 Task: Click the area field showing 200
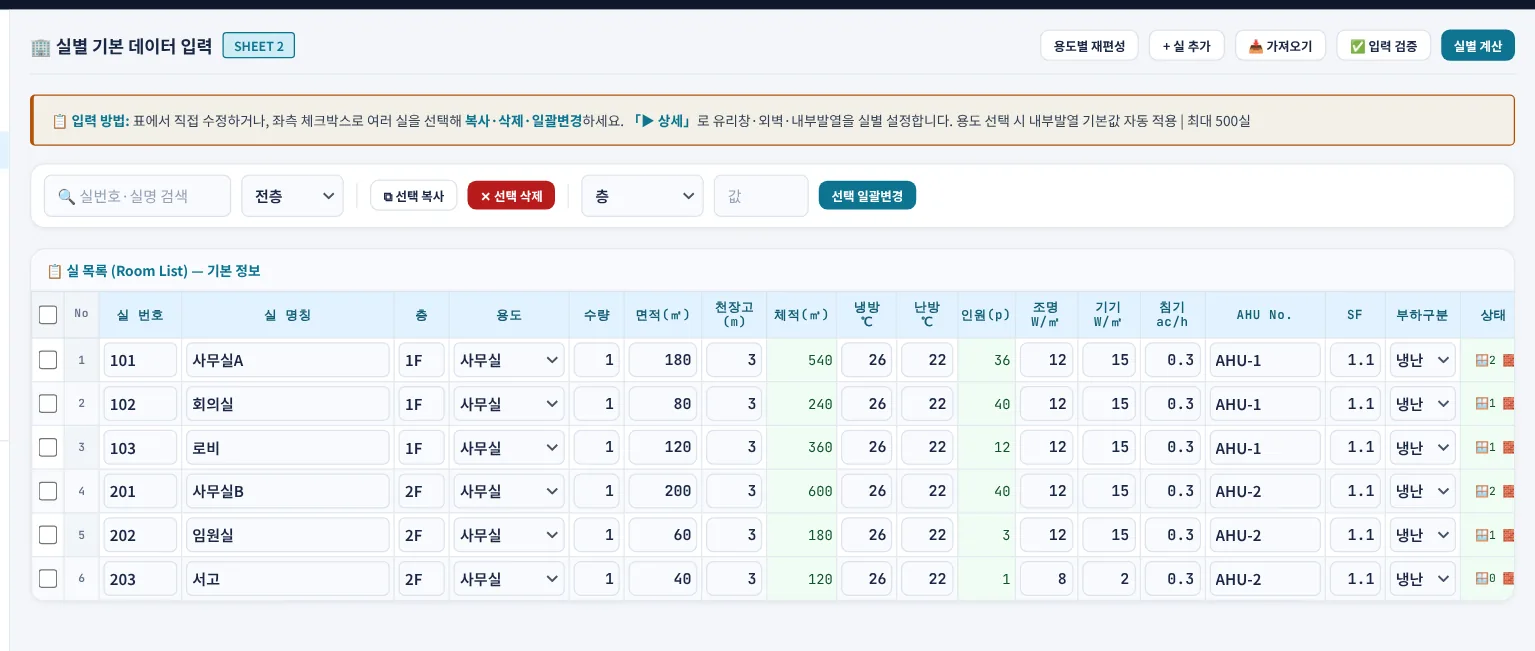tap(663, 491)
